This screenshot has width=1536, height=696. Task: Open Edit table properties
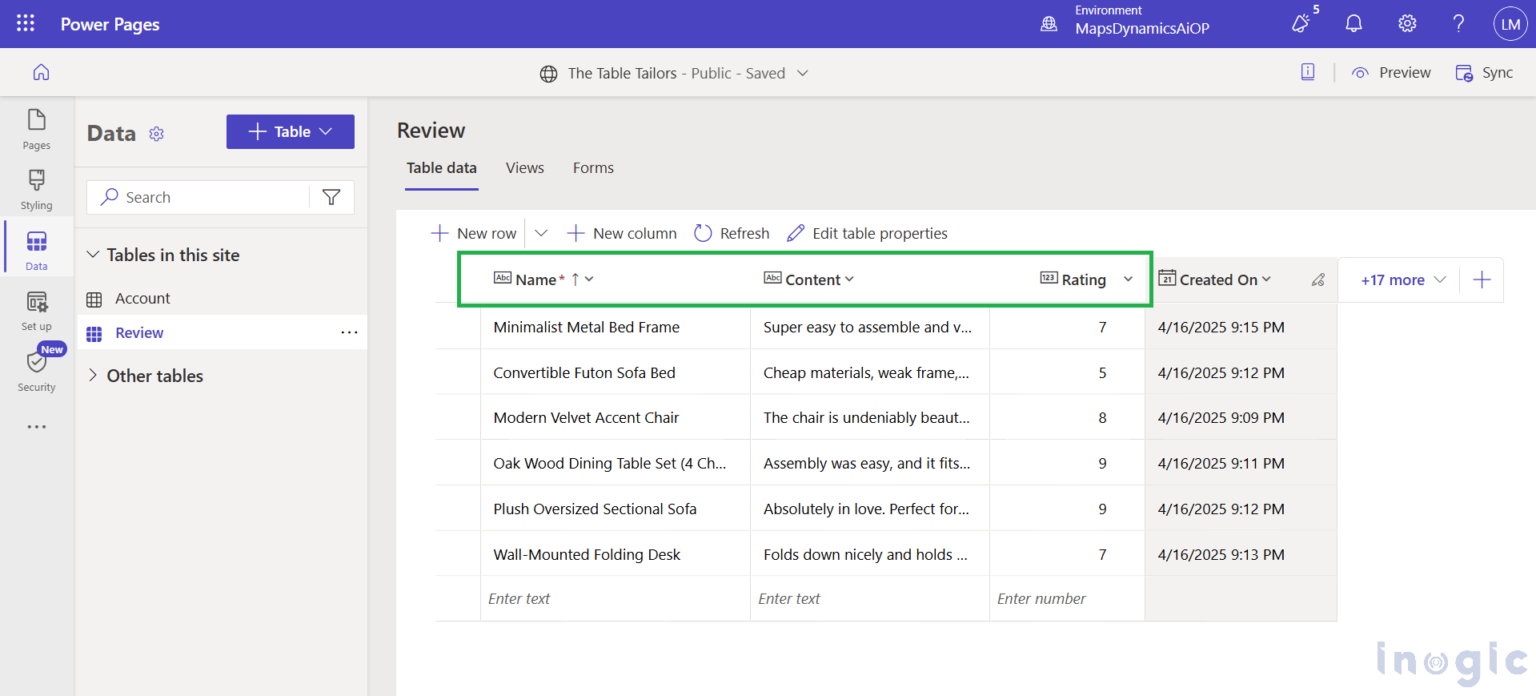(x=866, y=232)
